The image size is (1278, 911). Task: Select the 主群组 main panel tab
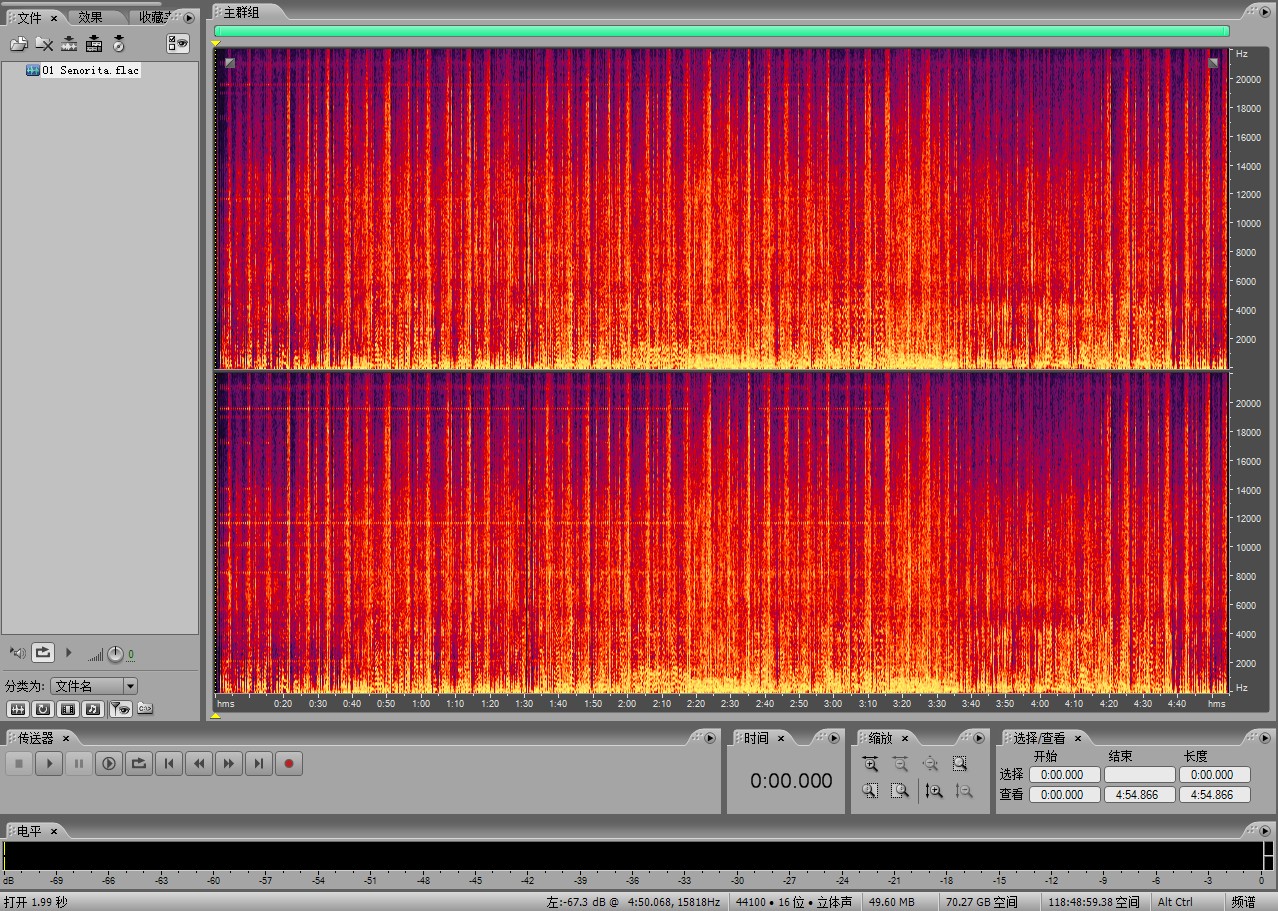click(x=241, y=12)
